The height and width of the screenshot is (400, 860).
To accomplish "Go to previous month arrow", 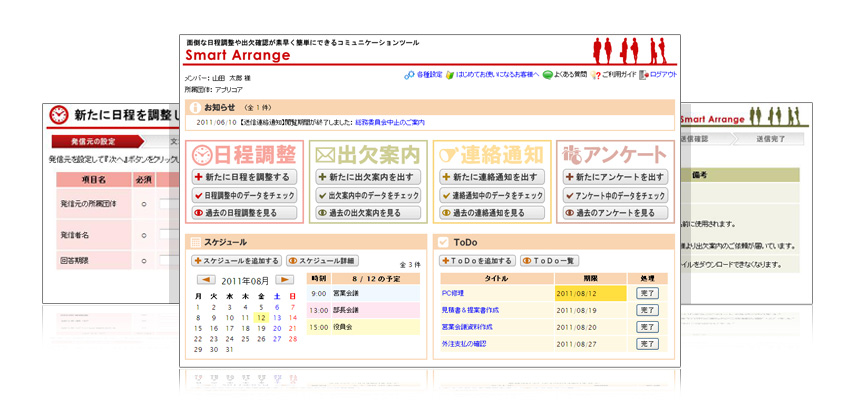I will pos(206,280).
